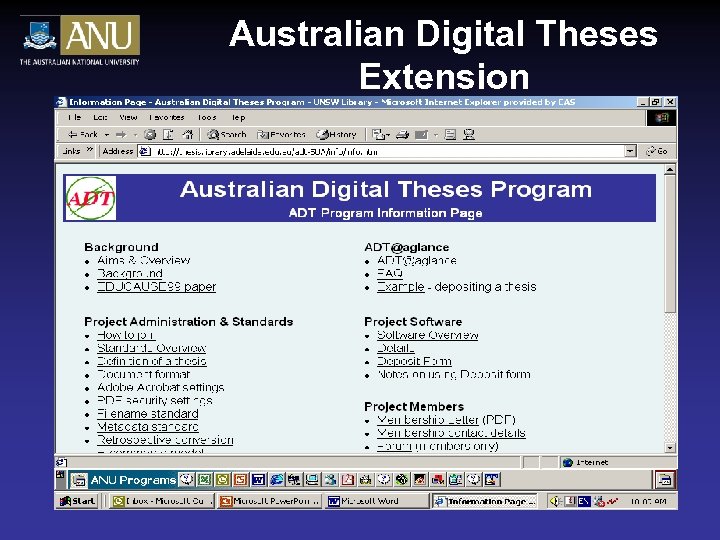This screenshot has height=540, width=720.
Task: Expand the Links bar chevron
Action: coord(90,150)
